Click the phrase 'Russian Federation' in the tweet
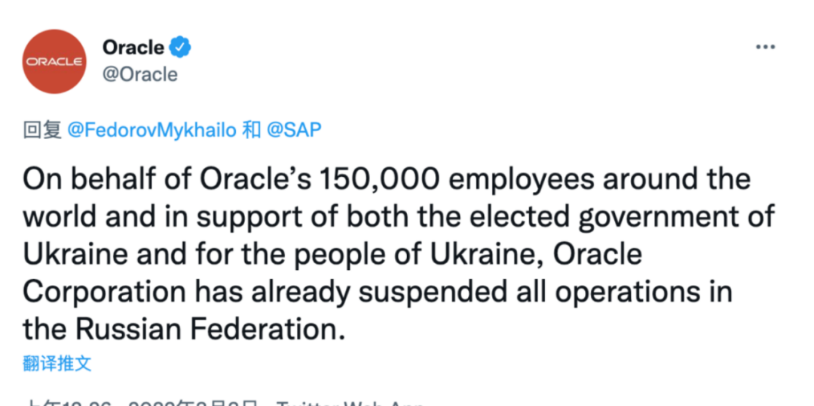This screenshot has width=814, height=406. 210,330
